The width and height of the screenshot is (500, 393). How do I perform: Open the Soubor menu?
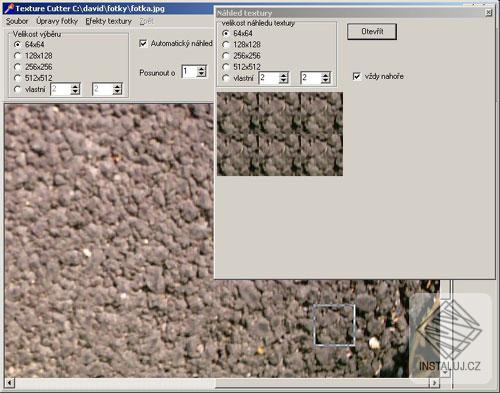pyautogui.click(x=17, y=21)
